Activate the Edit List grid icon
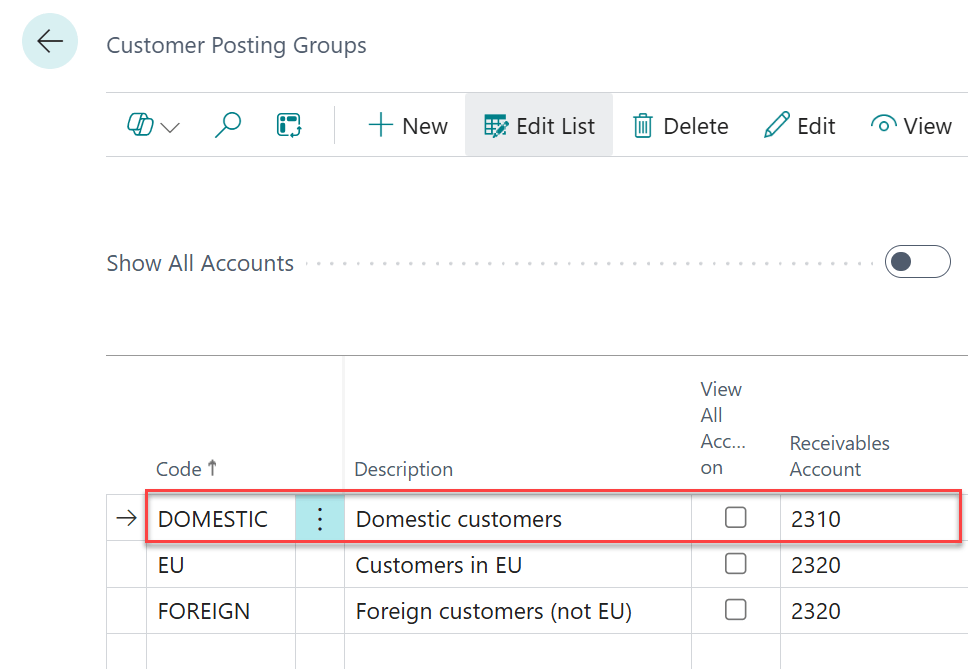This screenshot has width=968, height=669. pyautogui.click(x=496, y=125)
